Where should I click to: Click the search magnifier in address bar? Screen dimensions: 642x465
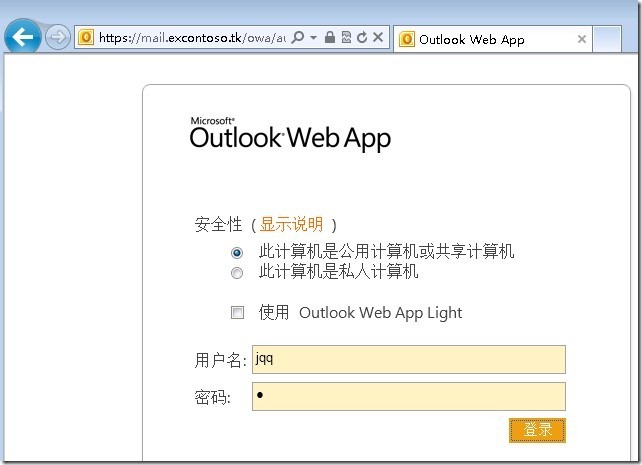click(298, 38)
